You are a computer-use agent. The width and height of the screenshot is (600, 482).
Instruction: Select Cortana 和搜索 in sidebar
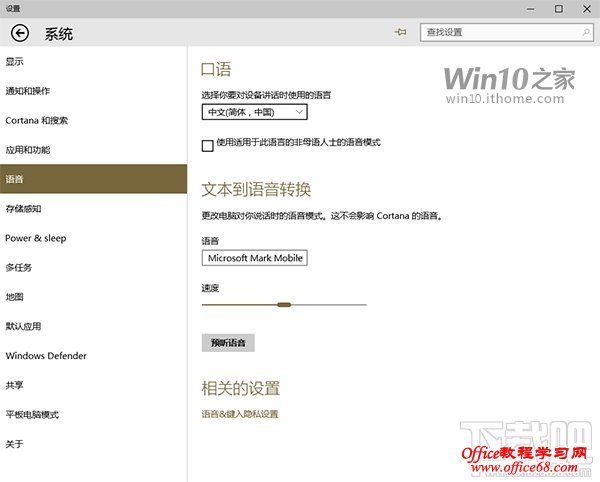coord(93,120)
